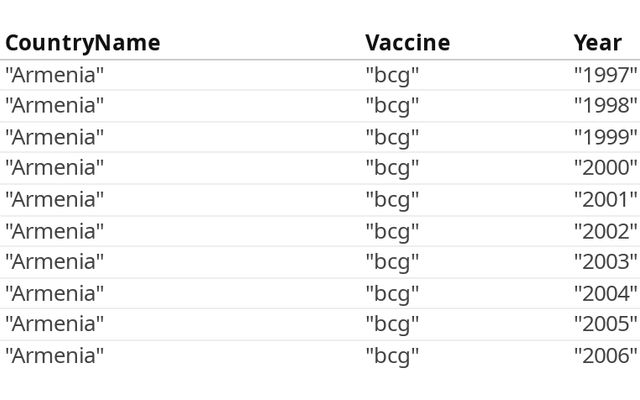This screenshot has width=640, height=400.
Task: Select the "Armenia" cell in 2001 row
Action: pos(54,199)
